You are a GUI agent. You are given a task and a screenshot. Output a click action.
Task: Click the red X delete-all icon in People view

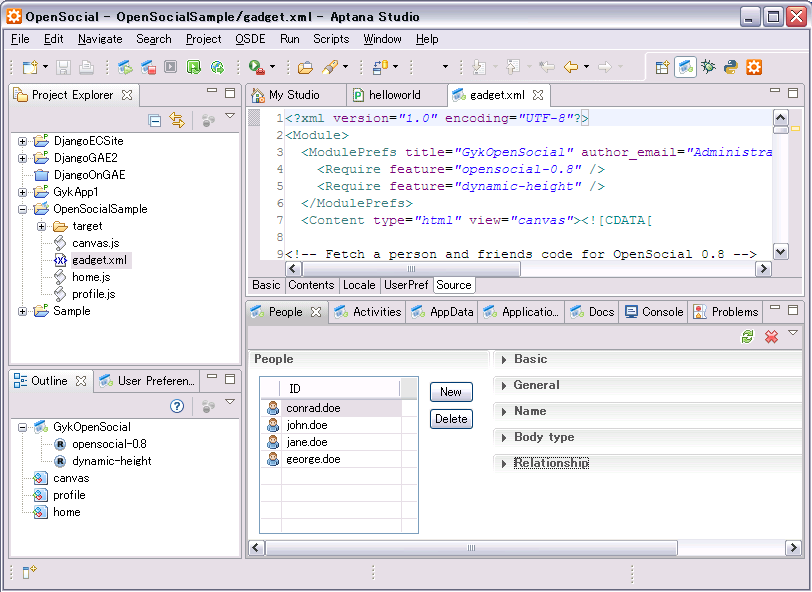771,337
